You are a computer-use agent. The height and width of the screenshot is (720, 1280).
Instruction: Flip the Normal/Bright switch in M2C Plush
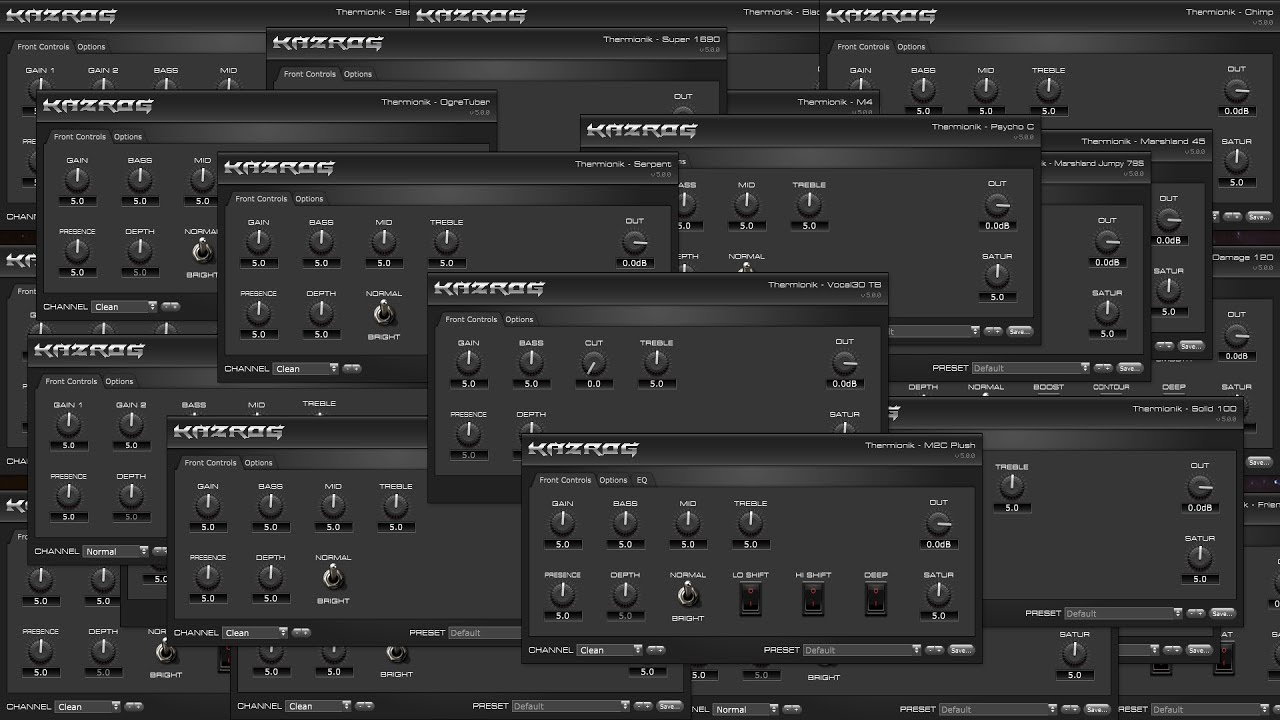(688, 596)
